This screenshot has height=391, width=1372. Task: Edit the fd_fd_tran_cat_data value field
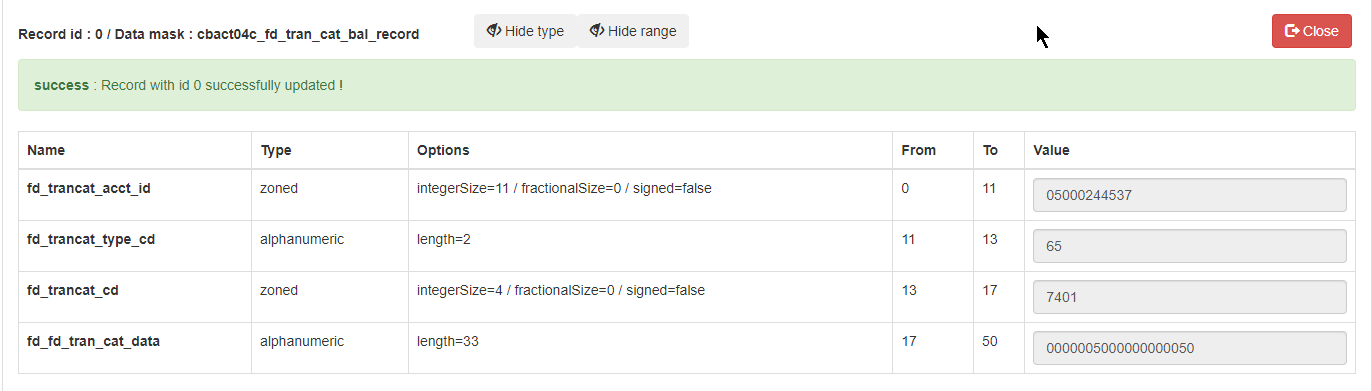click(x=1190, y=348)
